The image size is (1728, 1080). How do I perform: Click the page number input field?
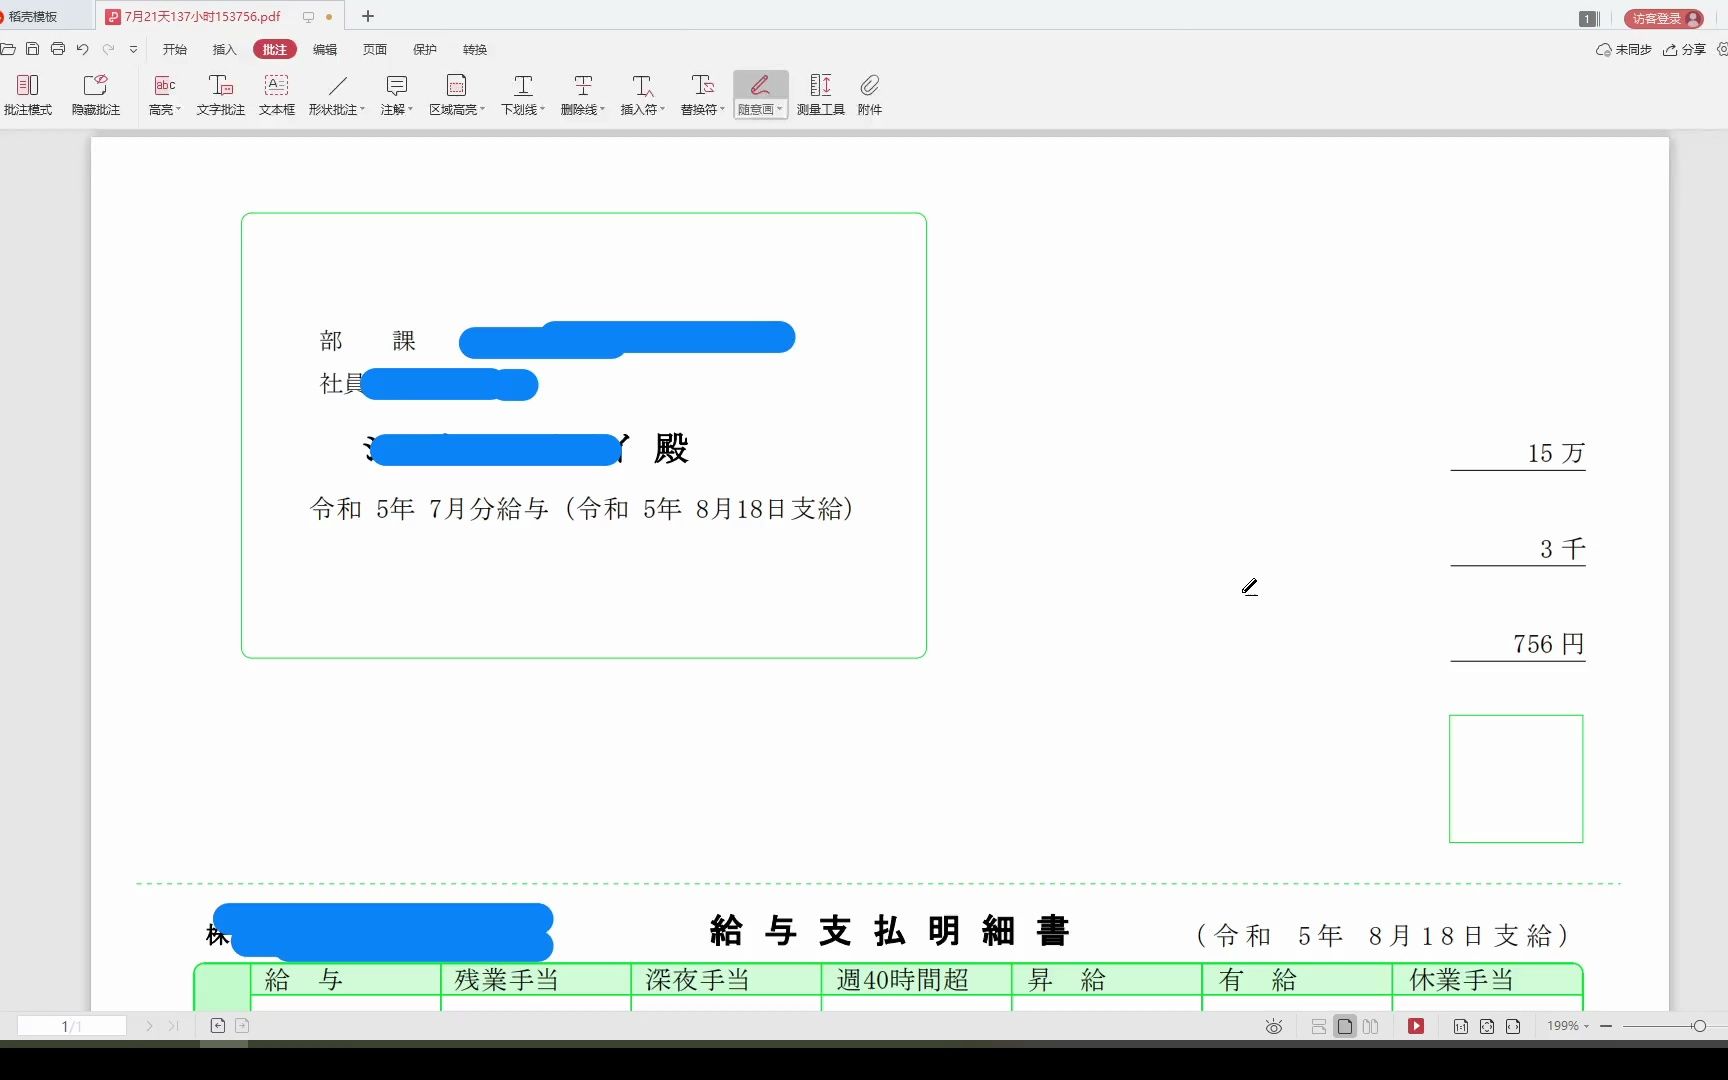[x=72, y=1026]
